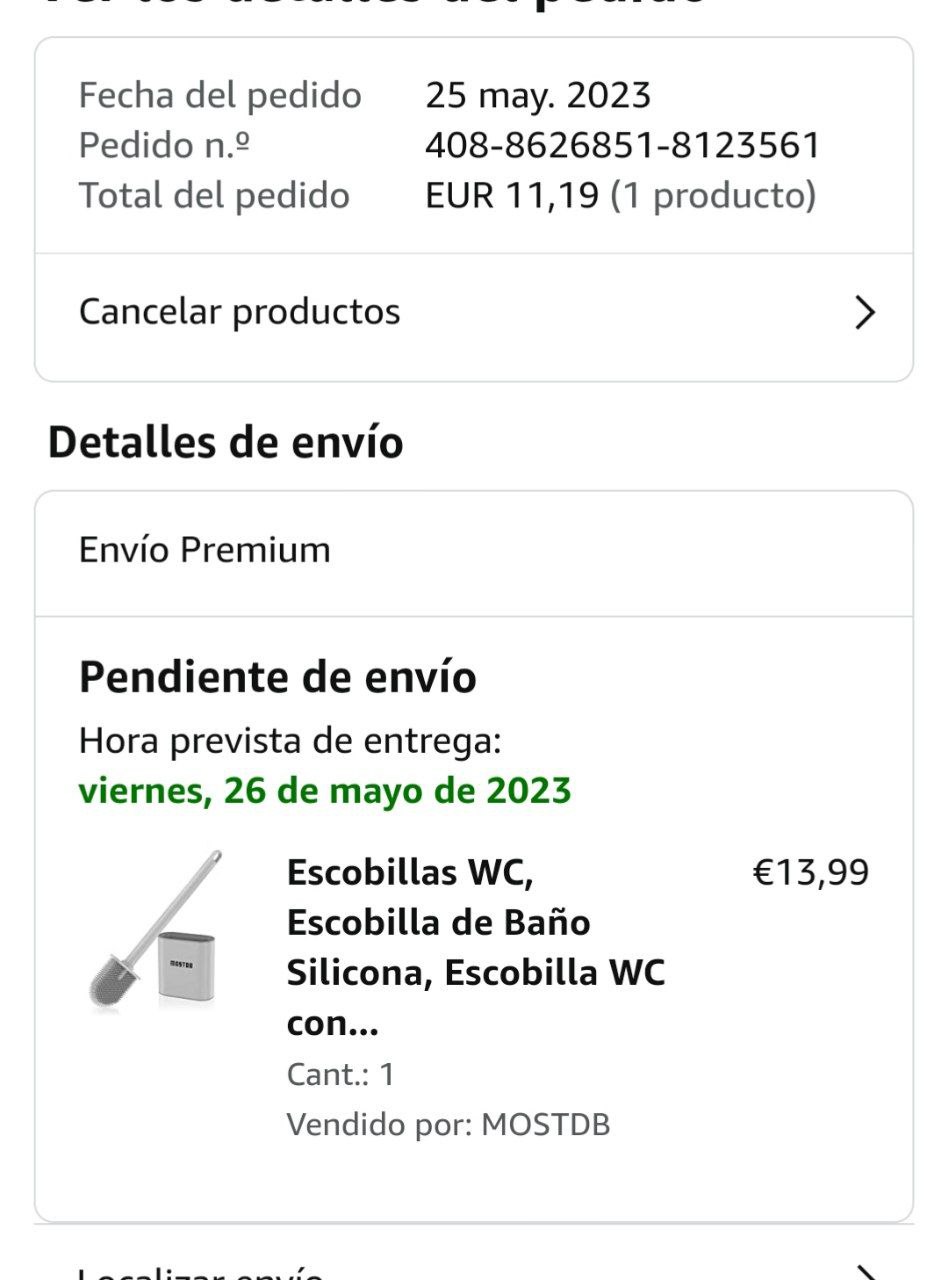Open the Escobillas WC product title link
The image size is (948, 1280).
tap(475, 947)
